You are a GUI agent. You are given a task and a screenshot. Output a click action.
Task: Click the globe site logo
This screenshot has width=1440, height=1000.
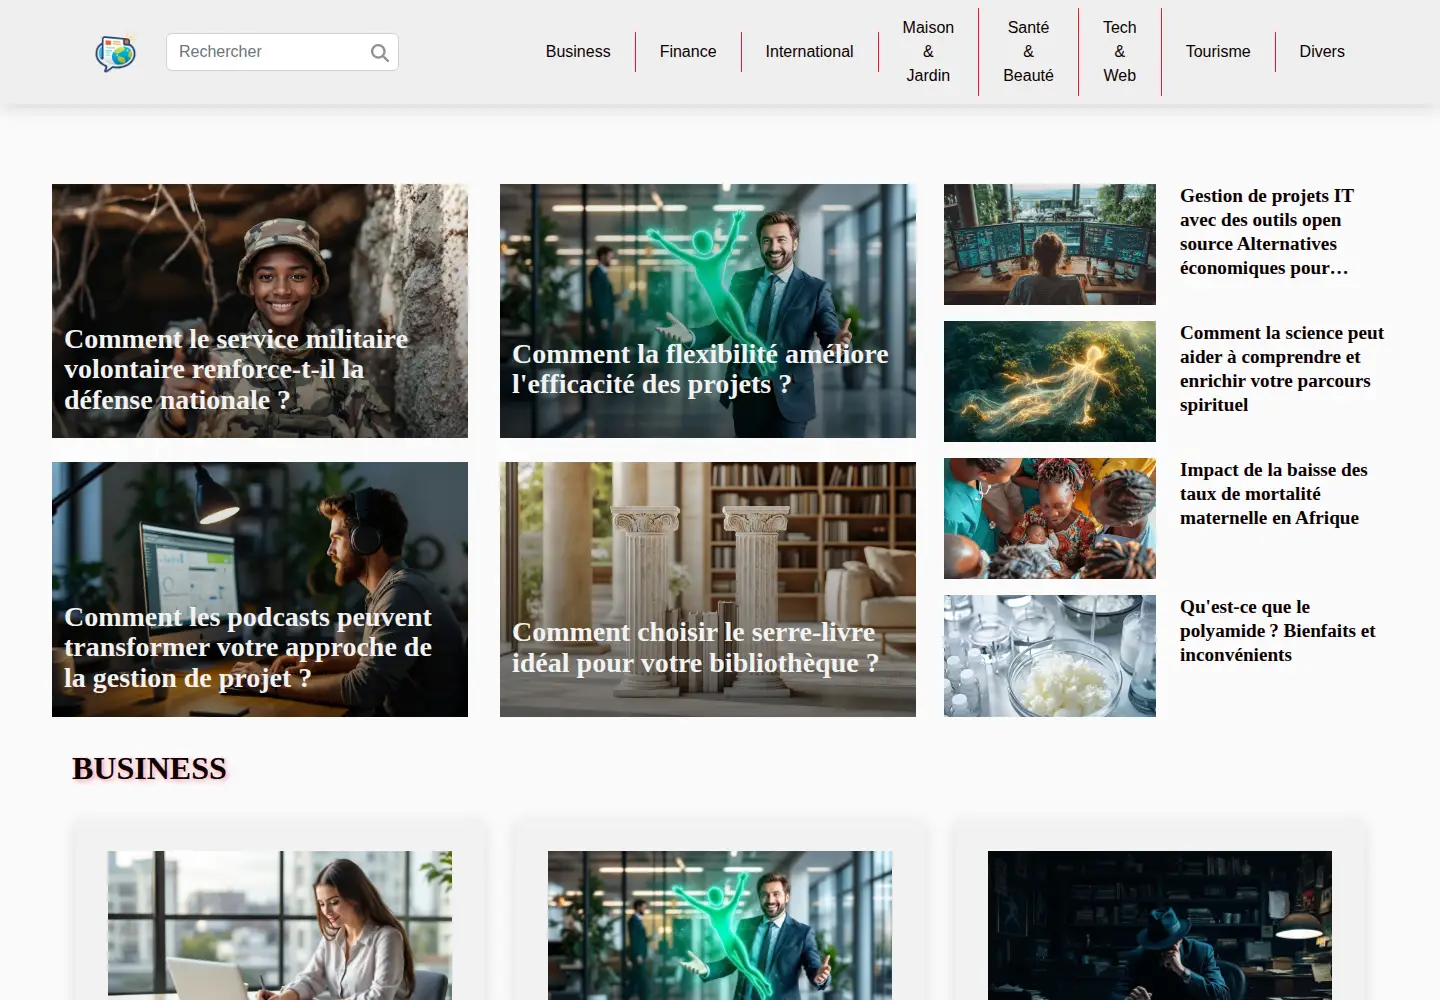116,52
